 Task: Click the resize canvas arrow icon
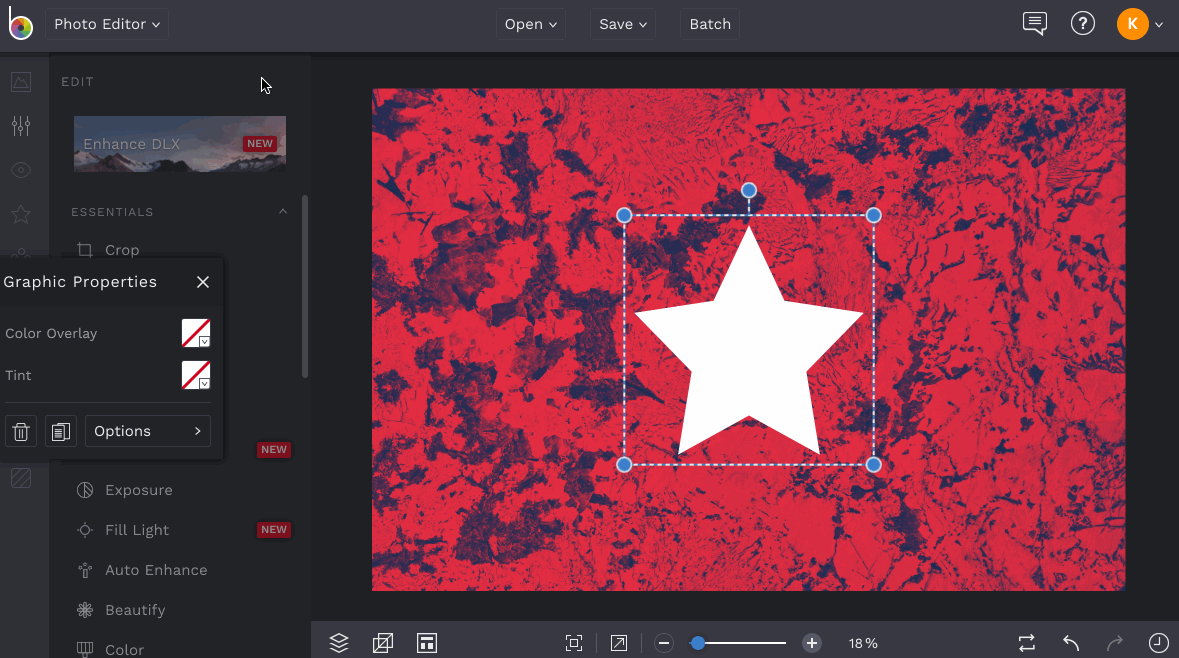pos(619,643)
